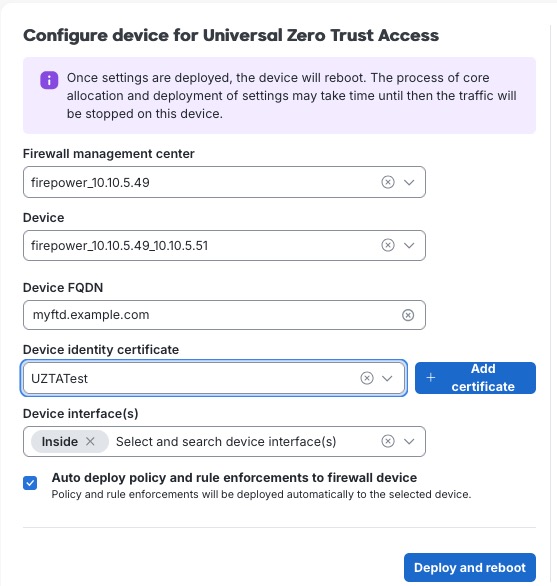This screenshot has width=557, height=586.
Task: Uncheck Auto deploy policy checkbox
Action: (30, 483)
